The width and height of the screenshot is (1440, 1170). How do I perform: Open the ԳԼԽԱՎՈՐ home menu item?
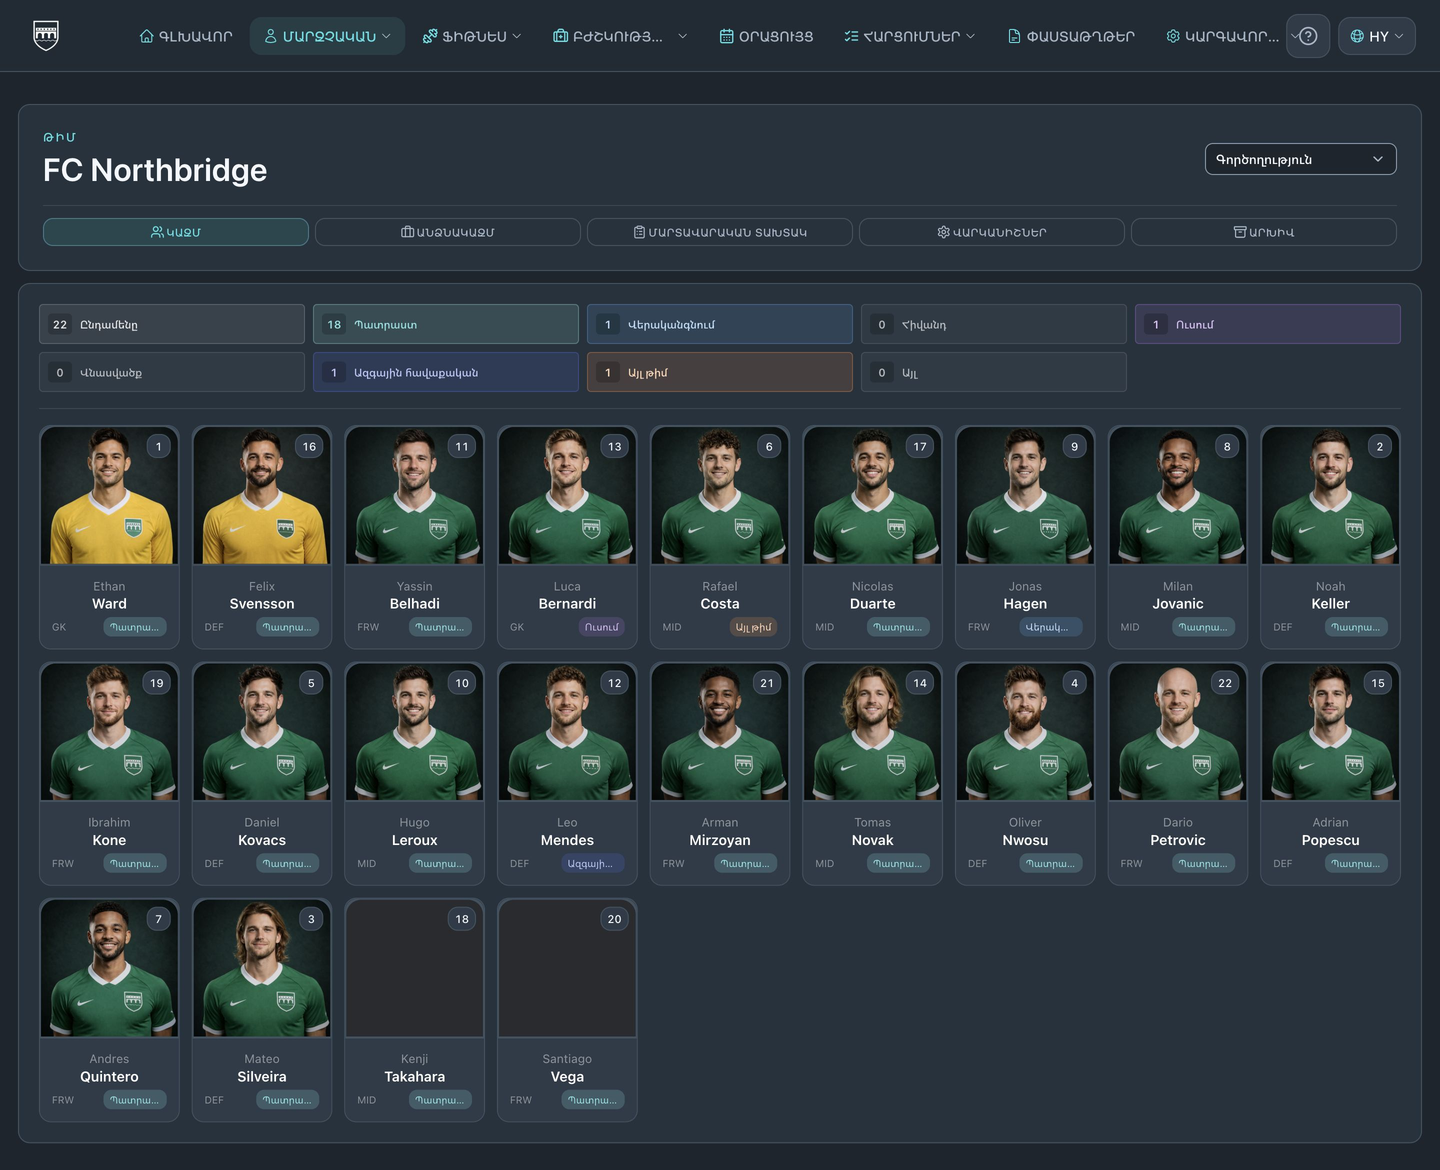point(186,36)
